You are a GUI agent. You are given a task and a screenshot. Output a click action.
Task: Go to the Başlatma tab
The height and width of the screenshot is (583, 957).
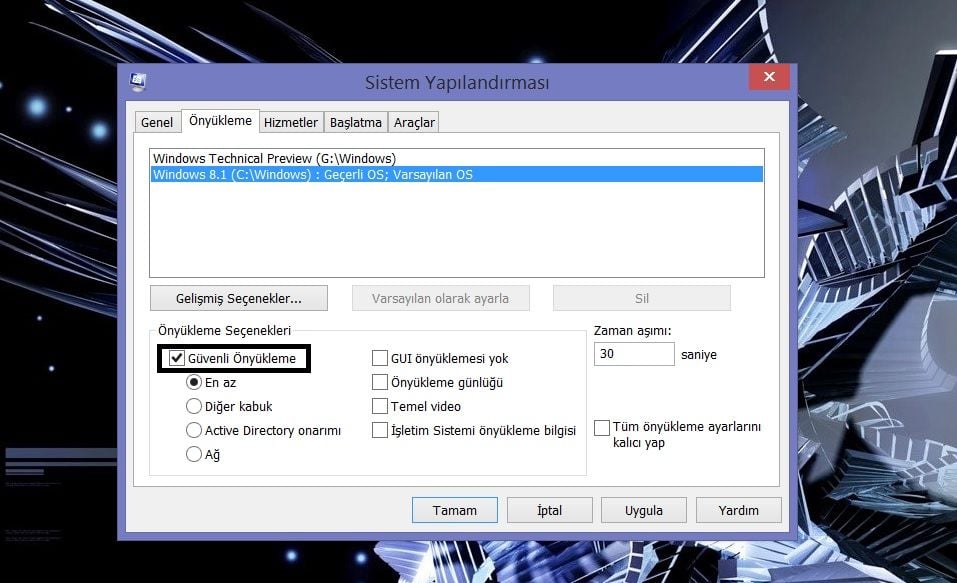356,122
